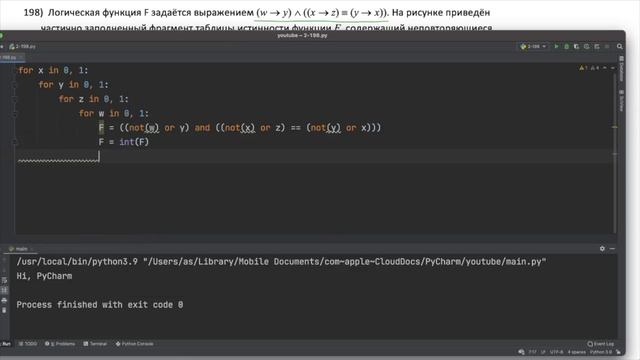Open the TODO tool window tab
The image size is (640, 360).
pyautogui.click(x=28, y=344)
